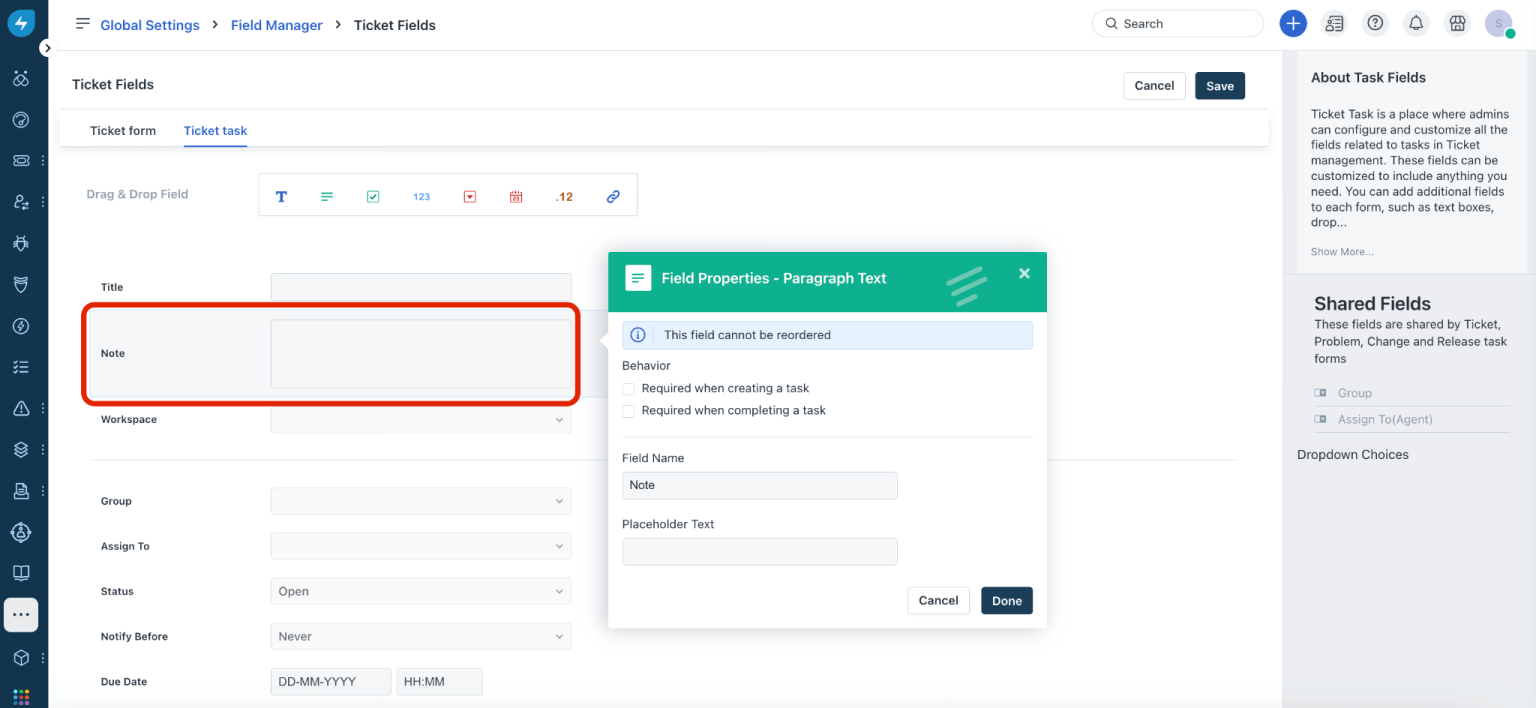Screen dimensions: 1536x708
Task: Expand the Workspace dropdown
Action: [x=420, y=419]
